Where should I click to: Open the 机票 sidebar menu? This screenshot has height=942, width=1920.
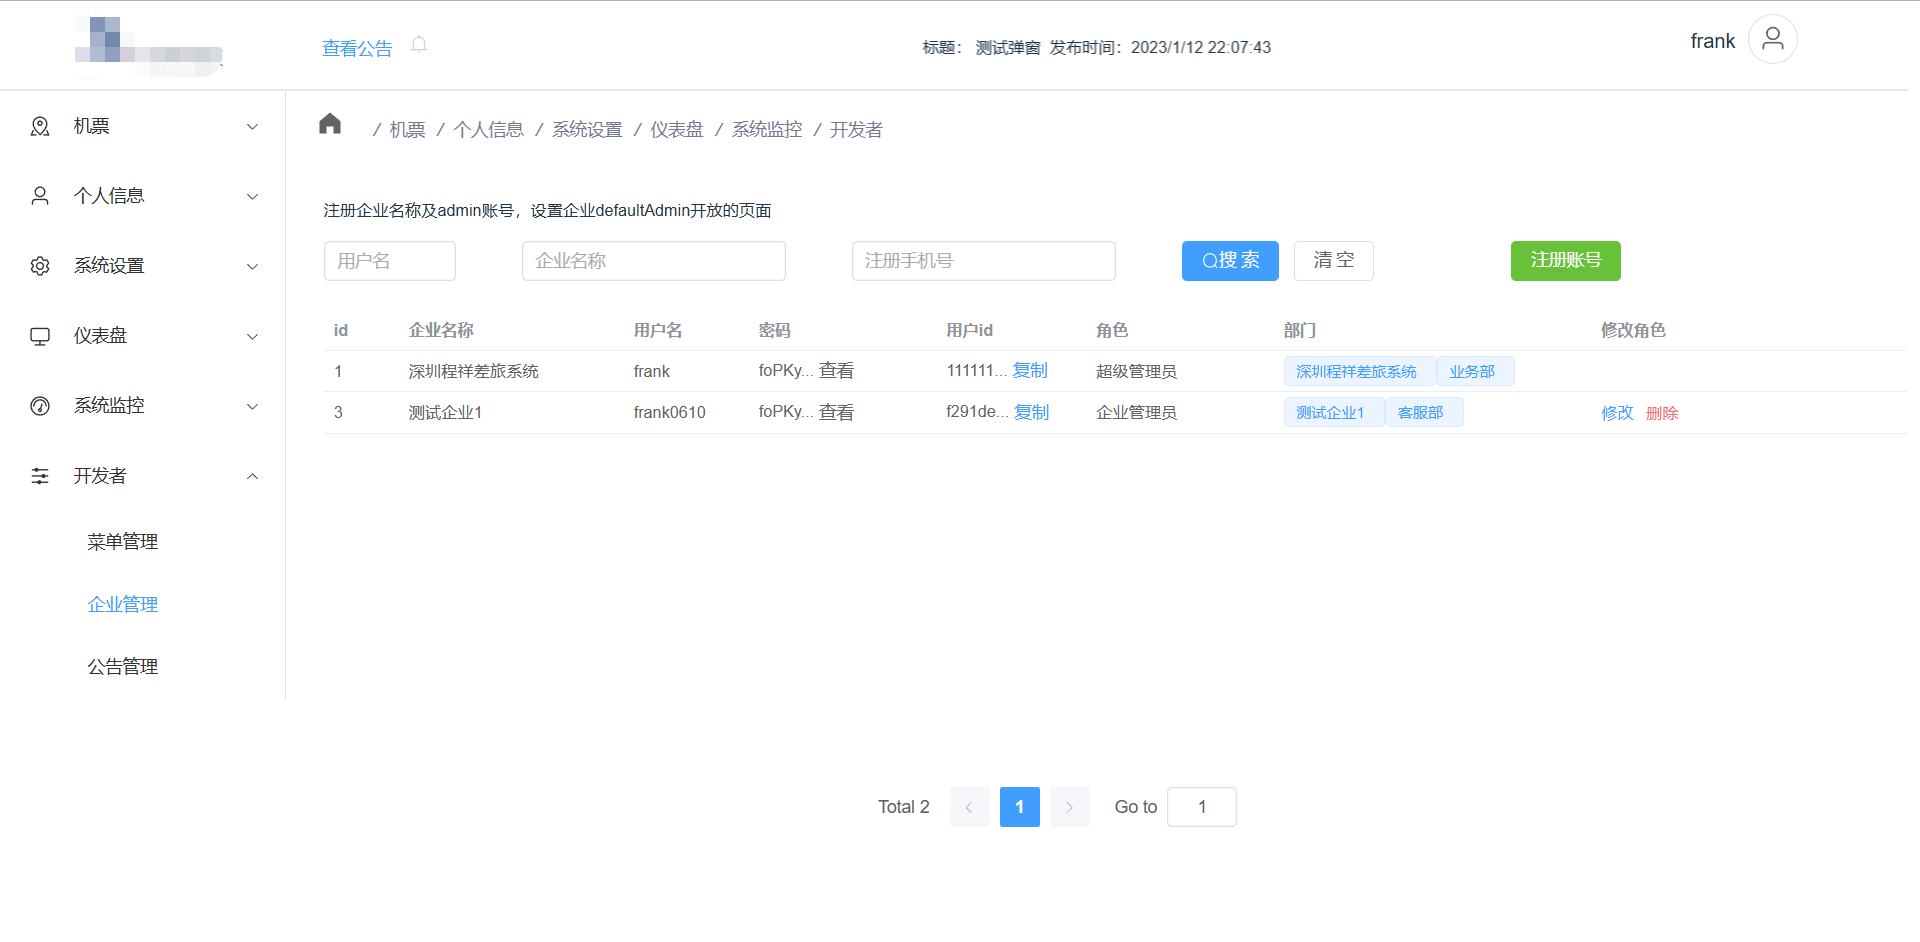(143, 126)
